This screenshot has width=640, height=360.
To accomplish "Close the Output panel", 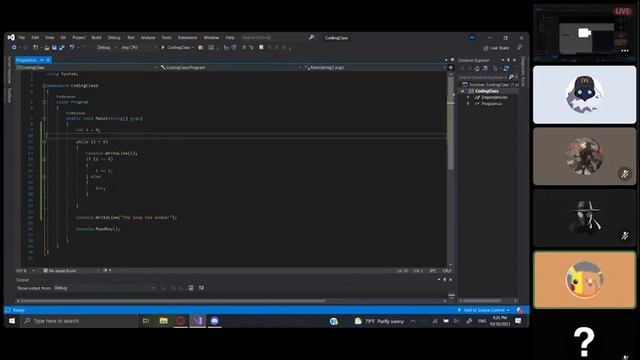I will [451, 280].
